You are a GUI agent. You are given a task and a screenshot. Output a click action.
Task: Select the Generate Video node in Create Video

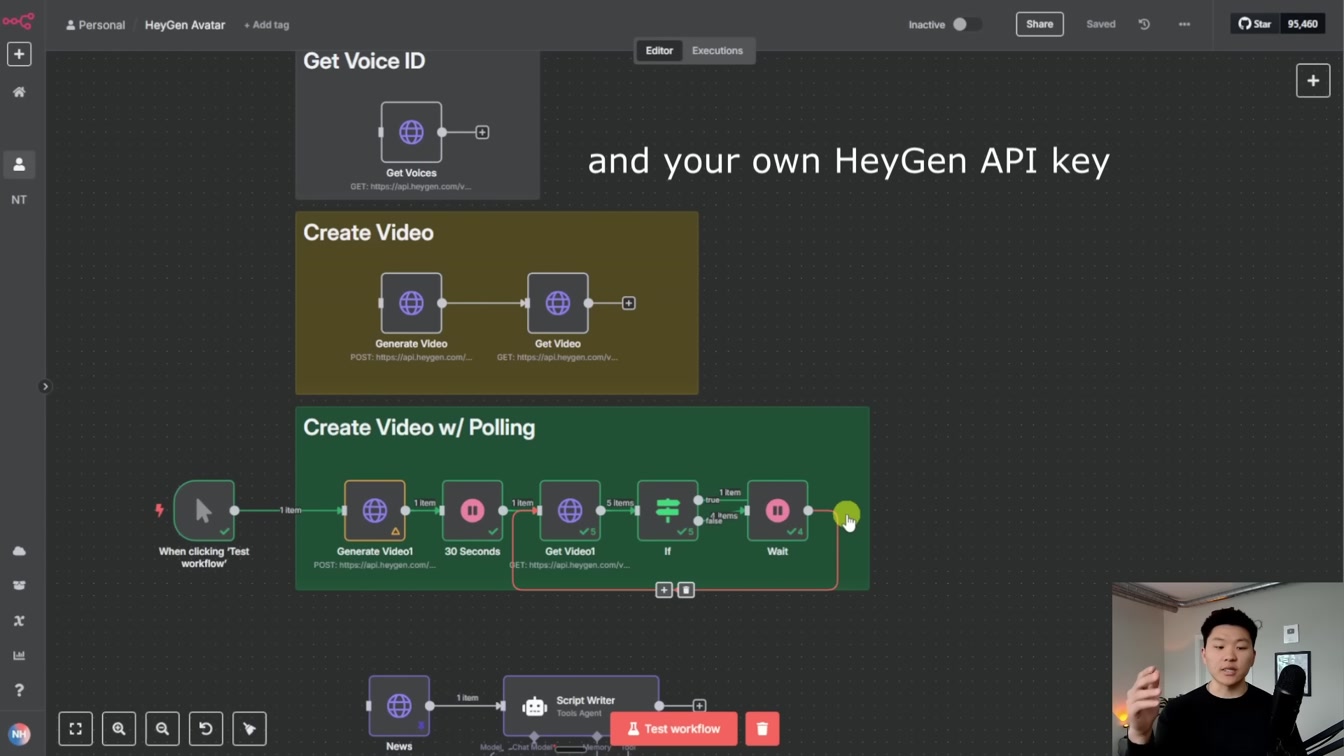click(x=411, y=303)
